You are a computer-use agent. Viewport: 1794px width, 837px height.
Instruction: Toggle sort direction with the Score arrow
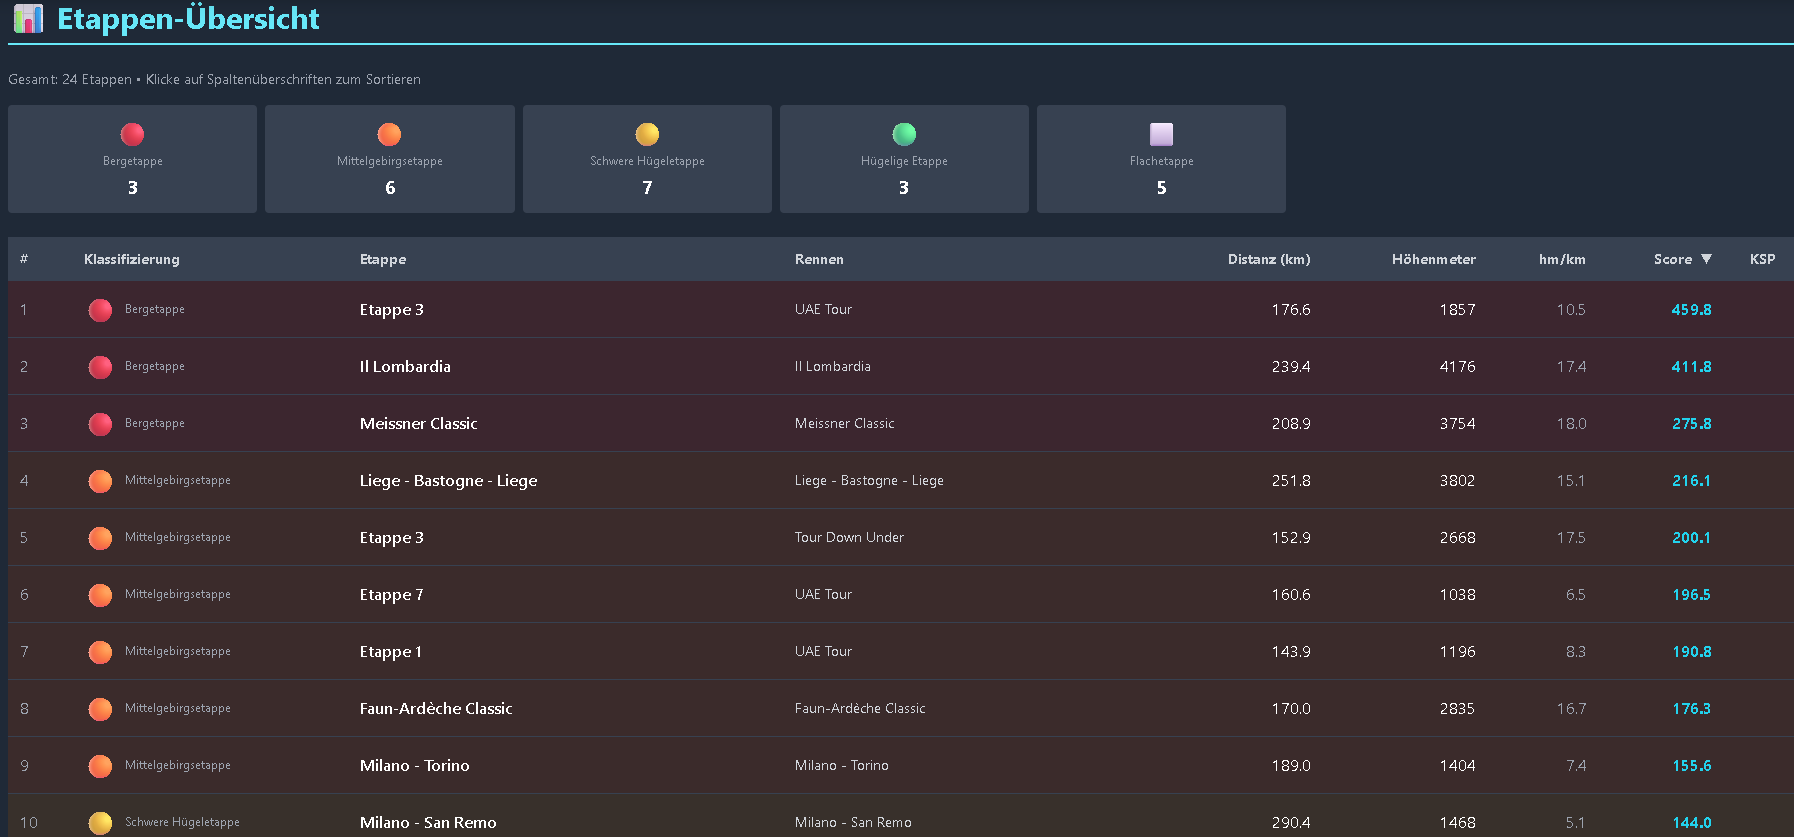point(1706,259)
